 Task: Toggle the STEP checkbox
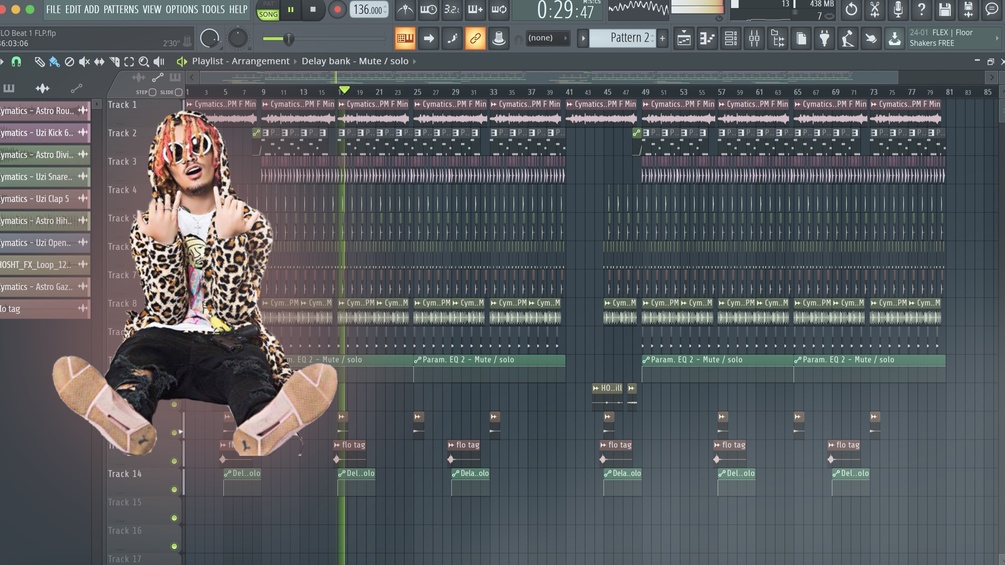pyautogui.click(x=152, y=92)
